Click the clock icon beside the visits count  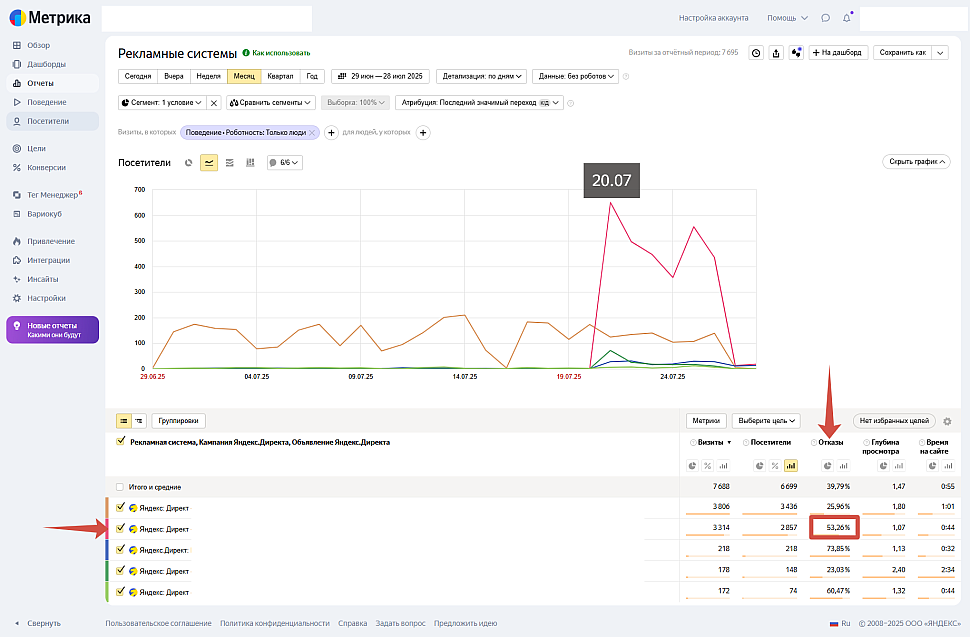[x=756, y=53]
